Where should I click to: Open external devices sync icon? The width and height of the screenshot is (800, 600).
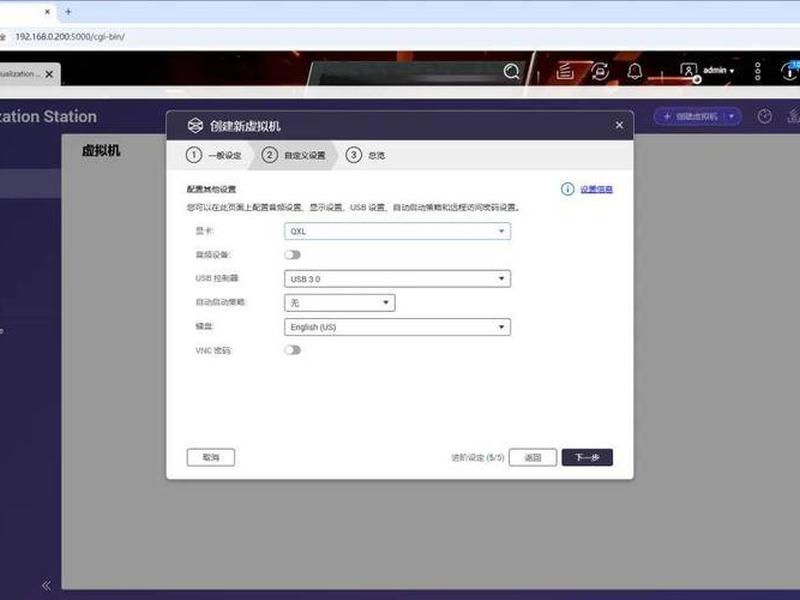coord(600,71)
